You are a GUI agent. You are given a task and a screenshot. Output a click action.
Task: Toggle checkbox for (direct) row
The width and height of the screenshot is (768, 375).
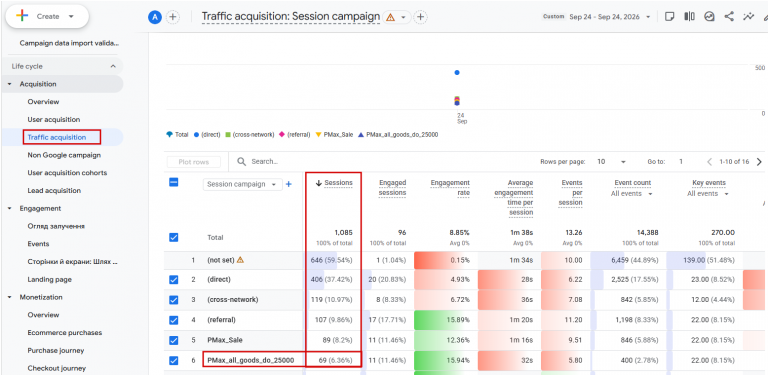tap(173, 280)
